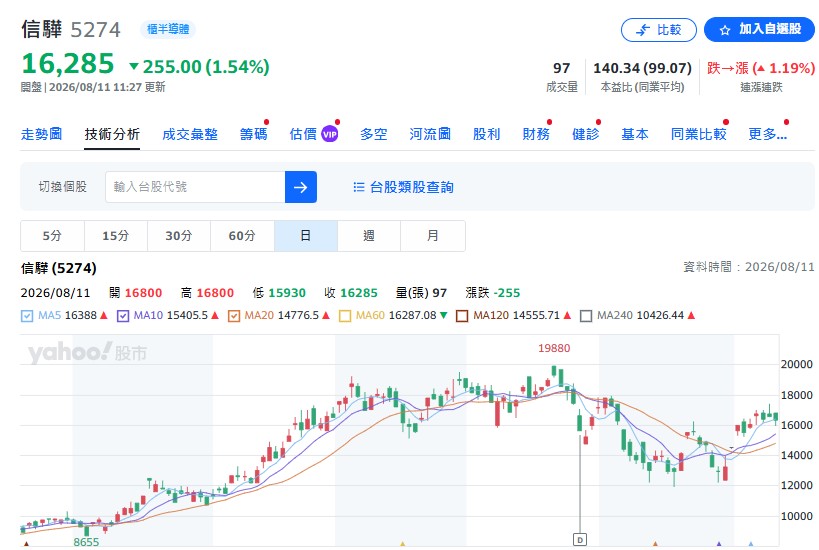Toggle the MA10 checkbox
This screenshot has width=819, height=550.
coord(123,316)
